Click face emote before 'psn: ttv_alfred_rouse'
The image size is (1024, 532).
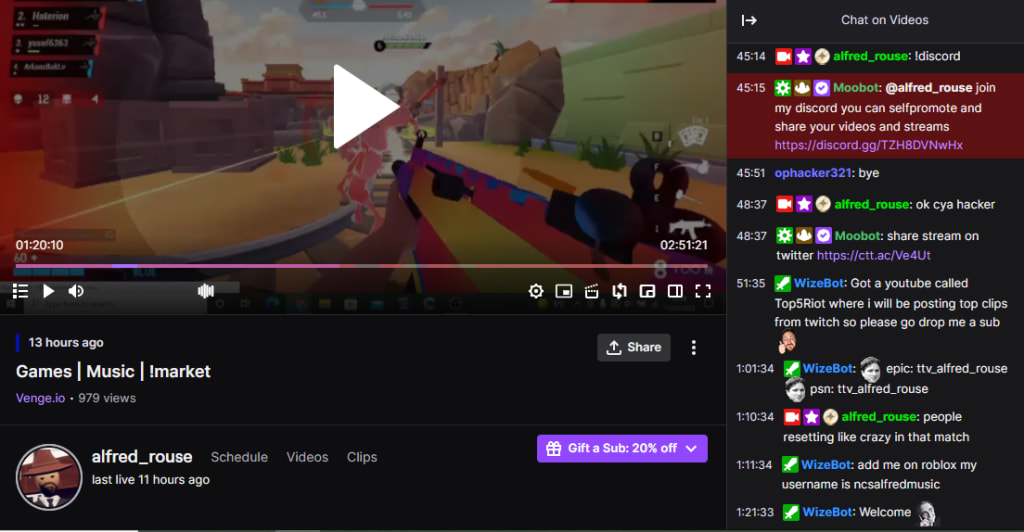pyautogui.click(x=795, y=390)
